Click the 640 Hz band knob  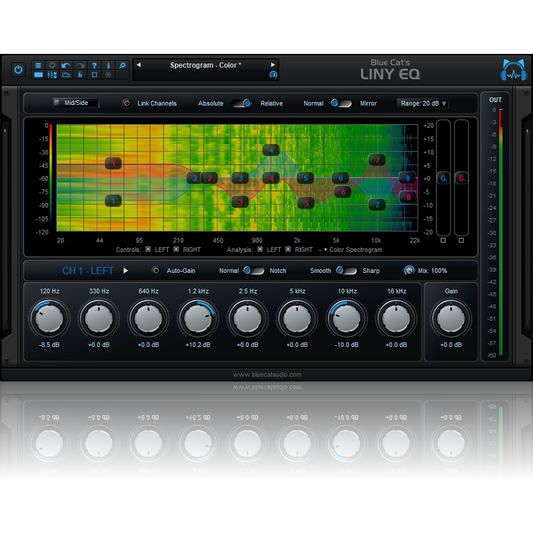148,318
